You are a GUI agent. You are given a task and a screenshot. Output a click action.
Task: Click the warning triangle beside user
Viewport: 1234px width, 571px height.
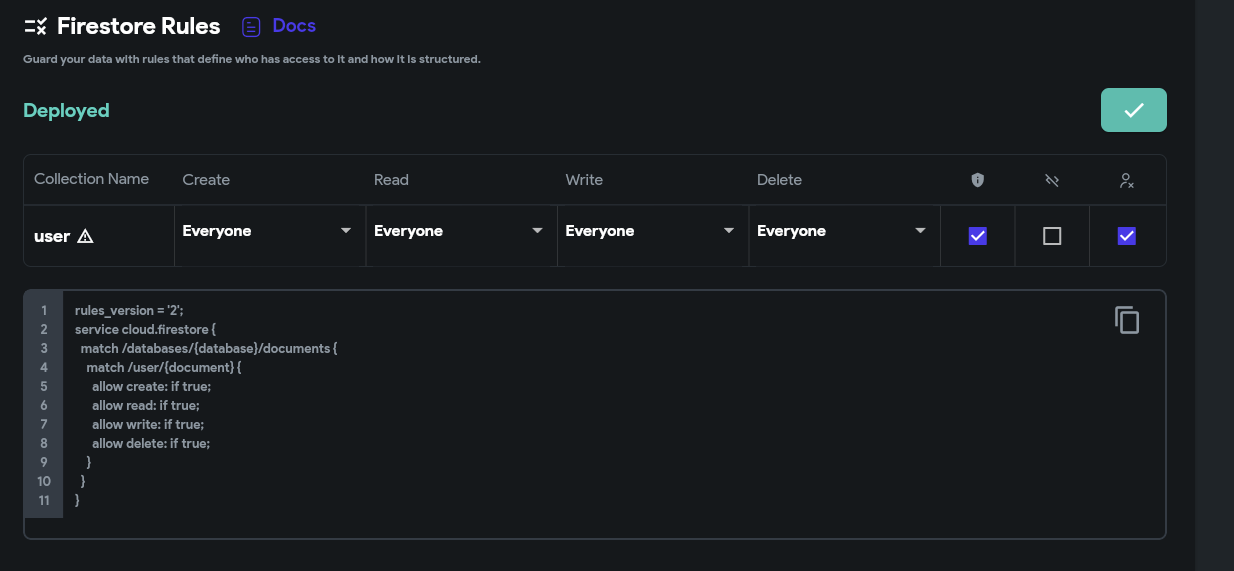click(85, 237)
